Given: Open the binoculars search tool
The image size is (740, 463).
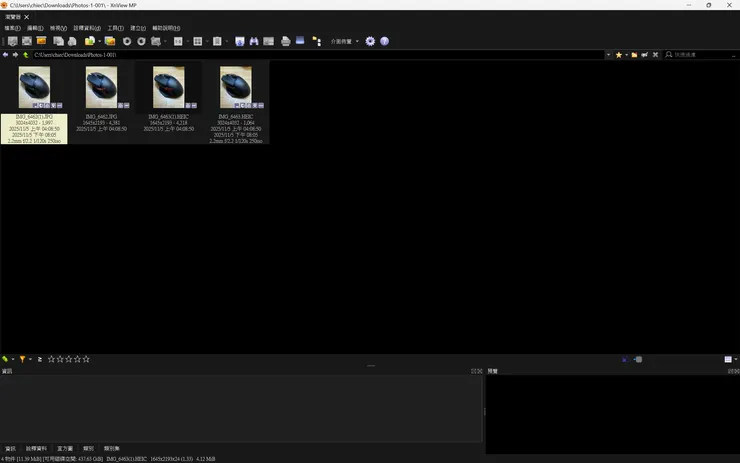Looking at the screenshot, I should tap(254, 42).
